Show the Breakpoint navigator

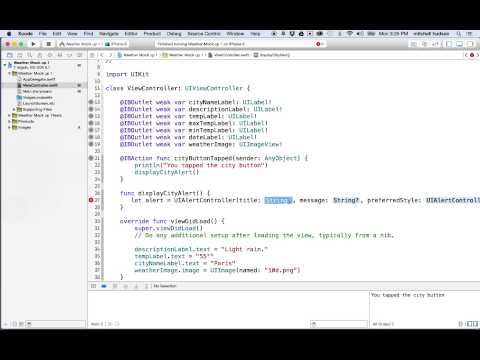(x=70, y=55)
